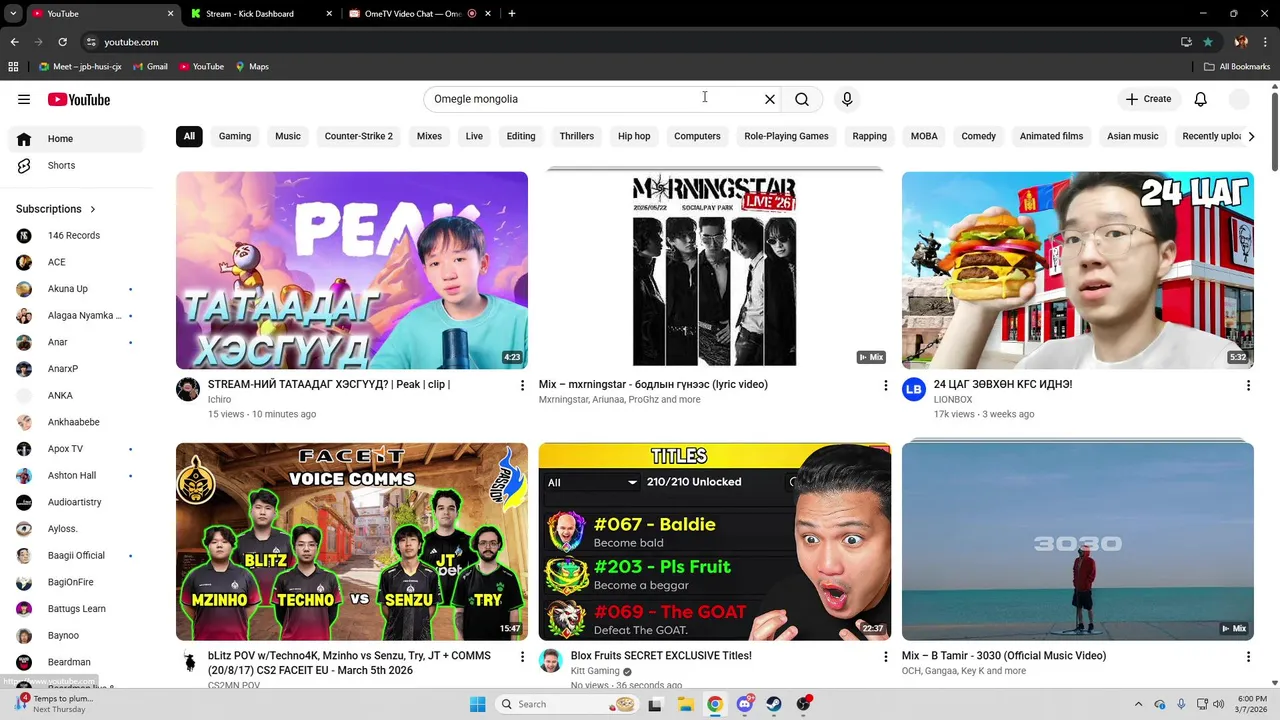Open the Baagii Official subscription
The image size is (1280, 720).
tap(76, 555)
